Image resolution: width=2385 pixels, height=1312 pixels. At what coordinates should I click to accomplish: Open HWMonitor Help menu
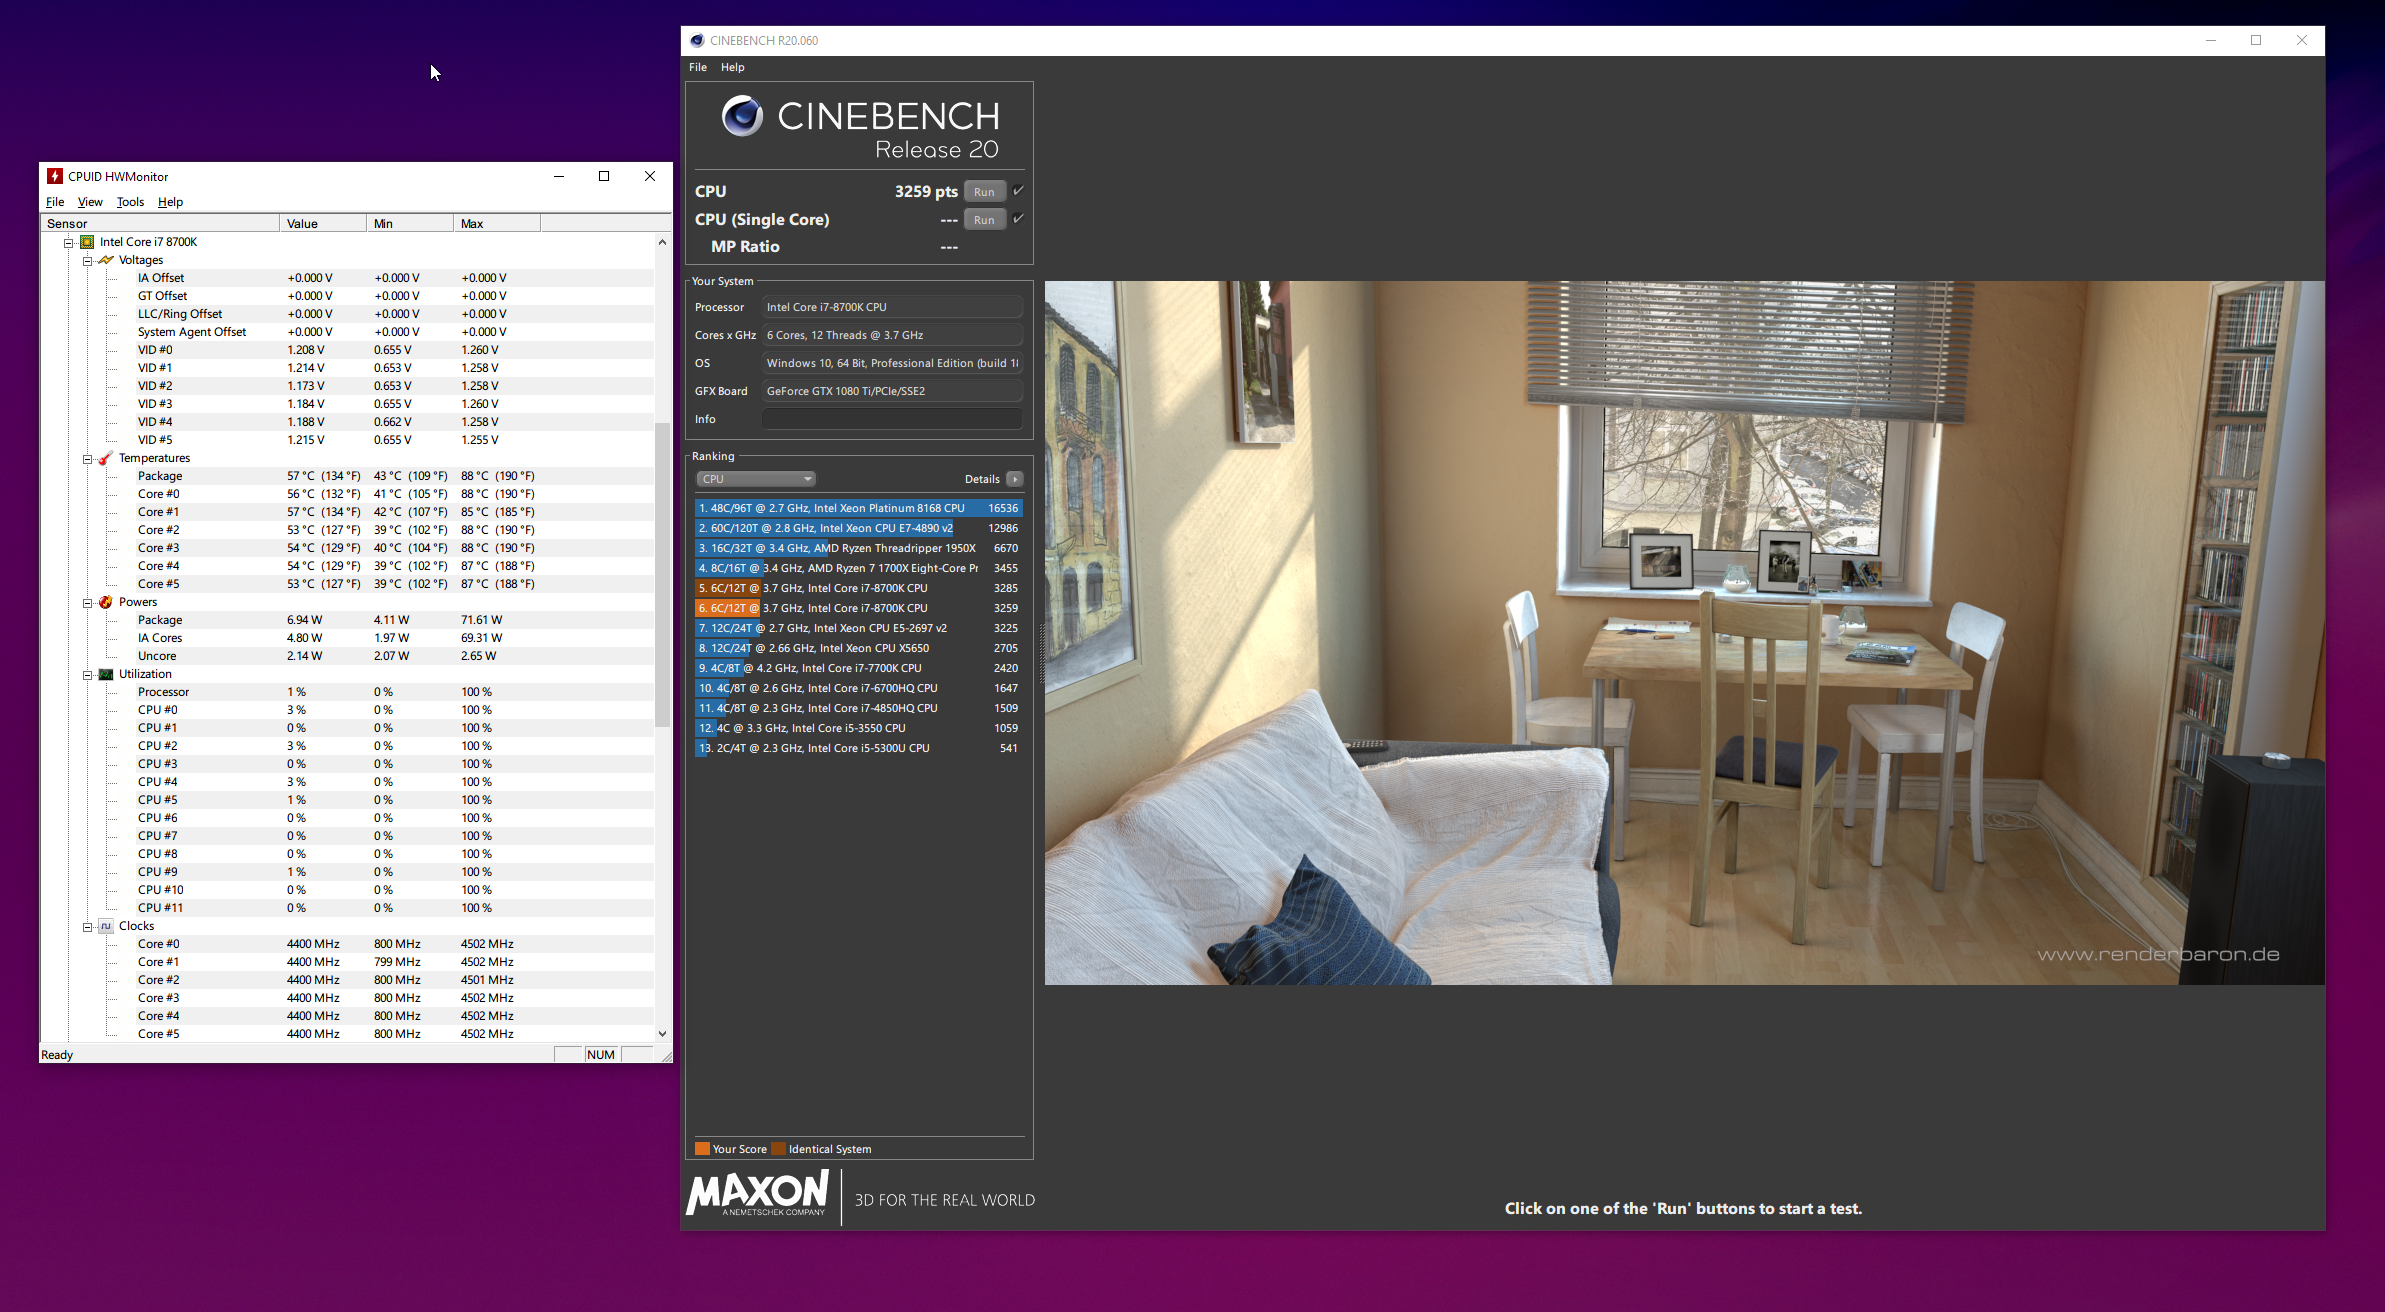point(170,202)
